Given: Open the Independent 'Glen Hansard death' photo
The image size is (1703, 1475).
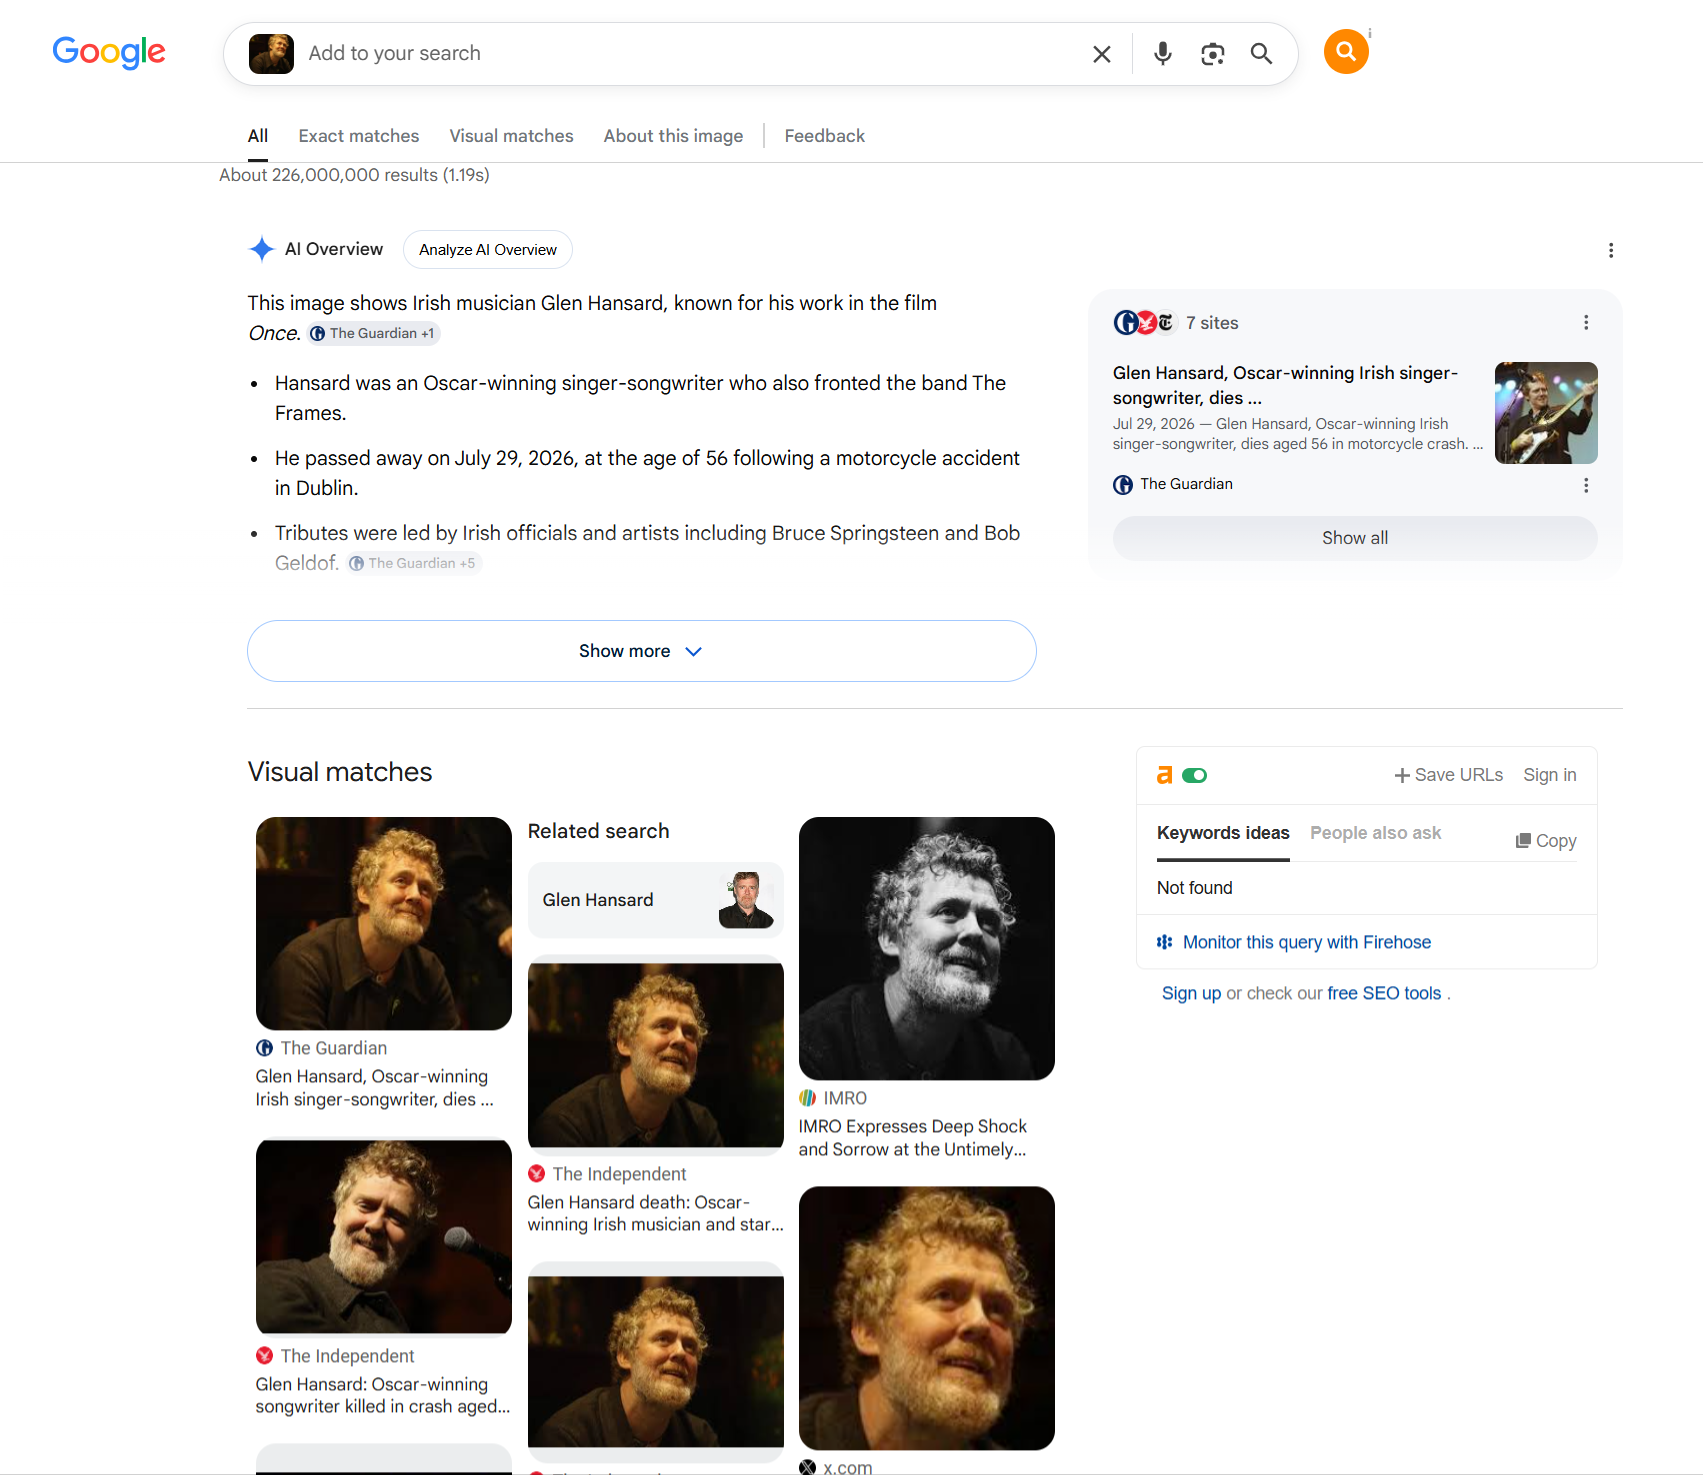Looking at the screenshot, I should (656, 1055).
